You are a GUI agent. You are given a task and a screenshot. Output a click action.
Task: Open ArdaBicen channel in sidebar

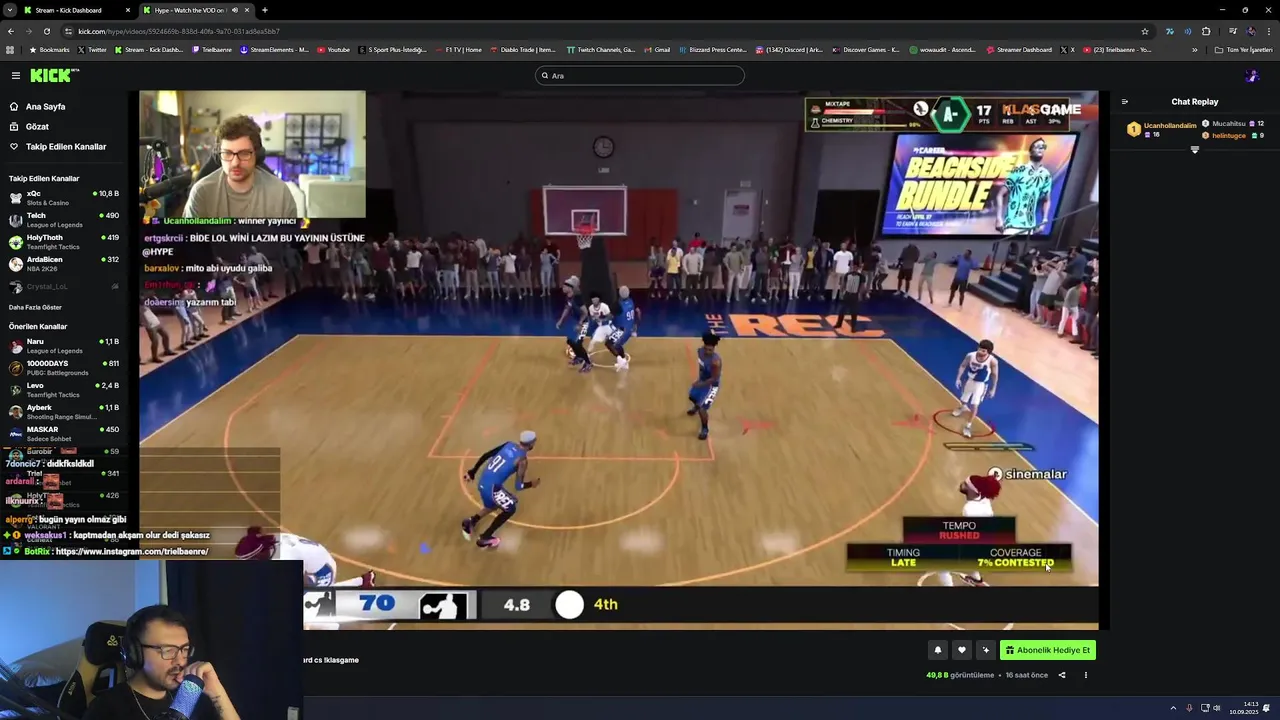63,264
